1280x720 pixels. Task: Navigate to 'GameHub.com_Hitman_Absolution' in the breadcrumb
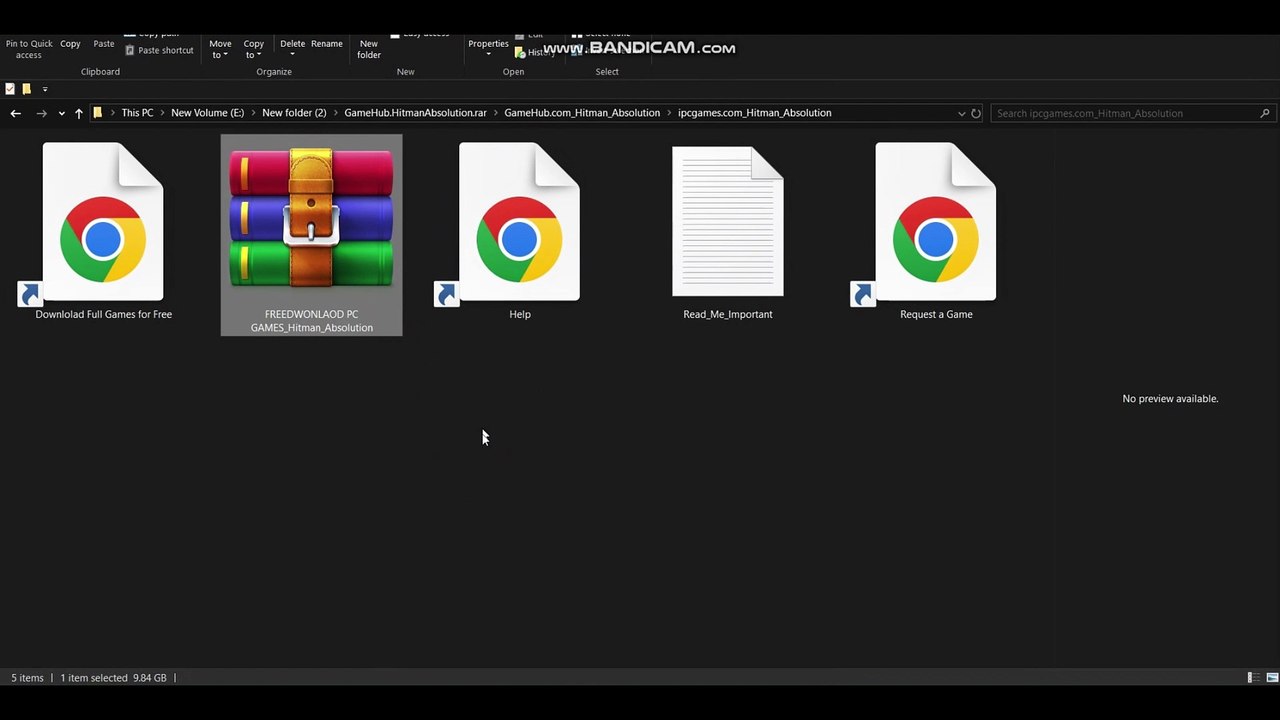point(582,113)
